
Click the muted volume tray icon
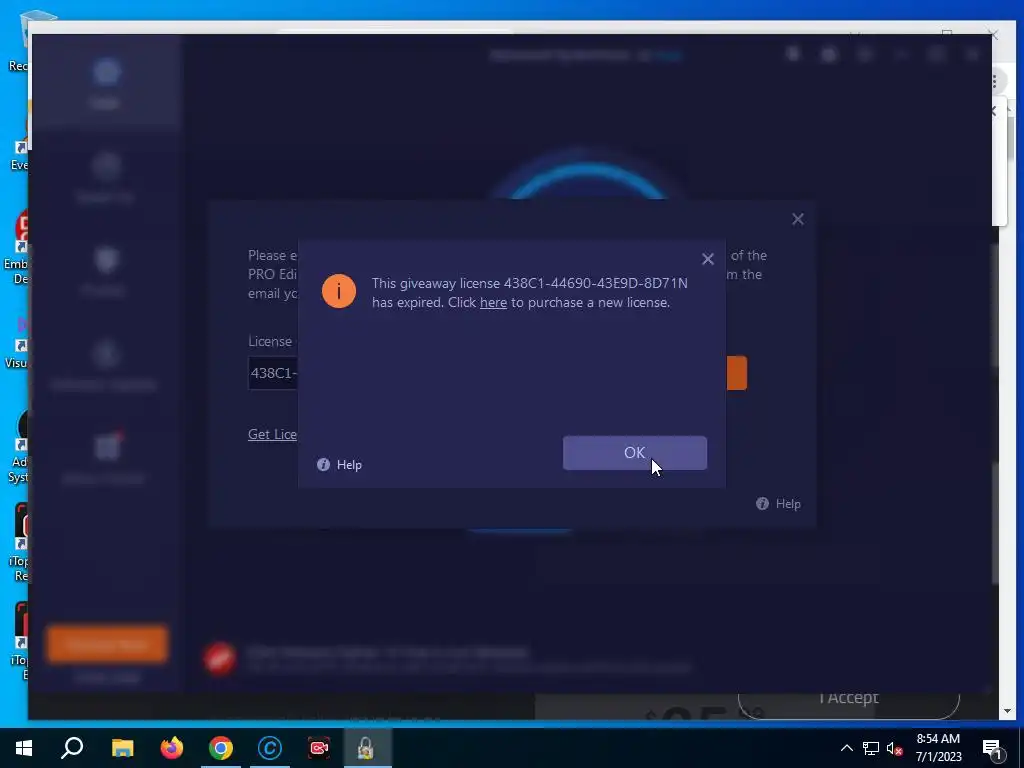point(895,748)
